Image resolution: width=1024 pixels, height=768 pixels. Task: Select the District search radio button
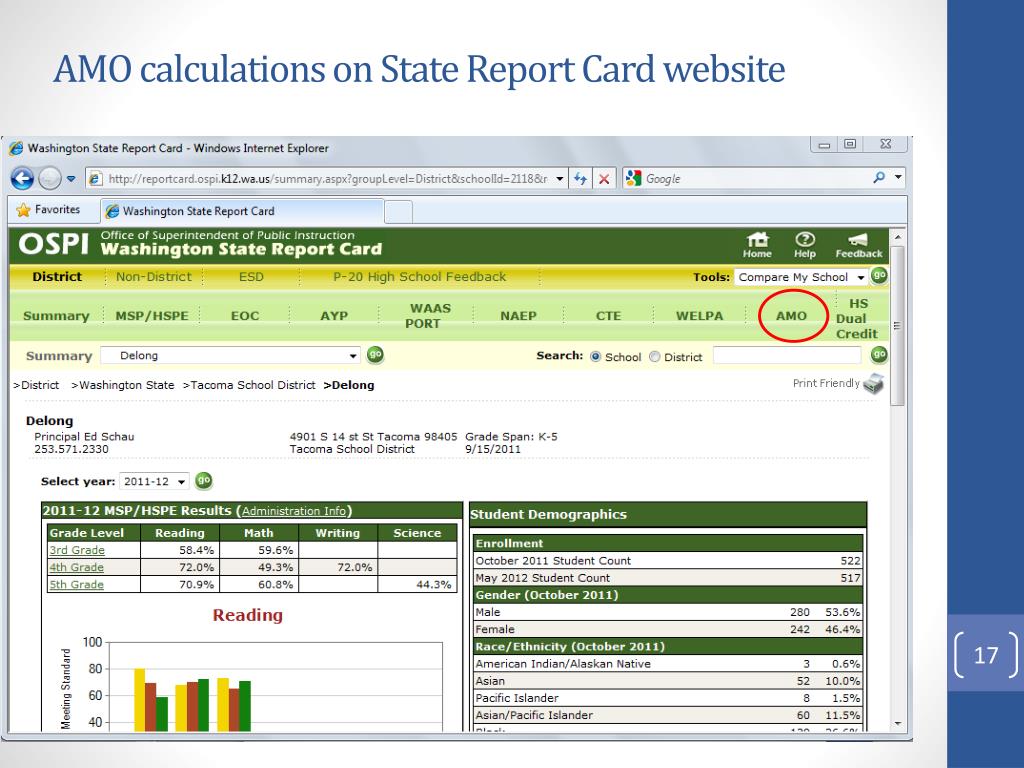pos(654,357)
